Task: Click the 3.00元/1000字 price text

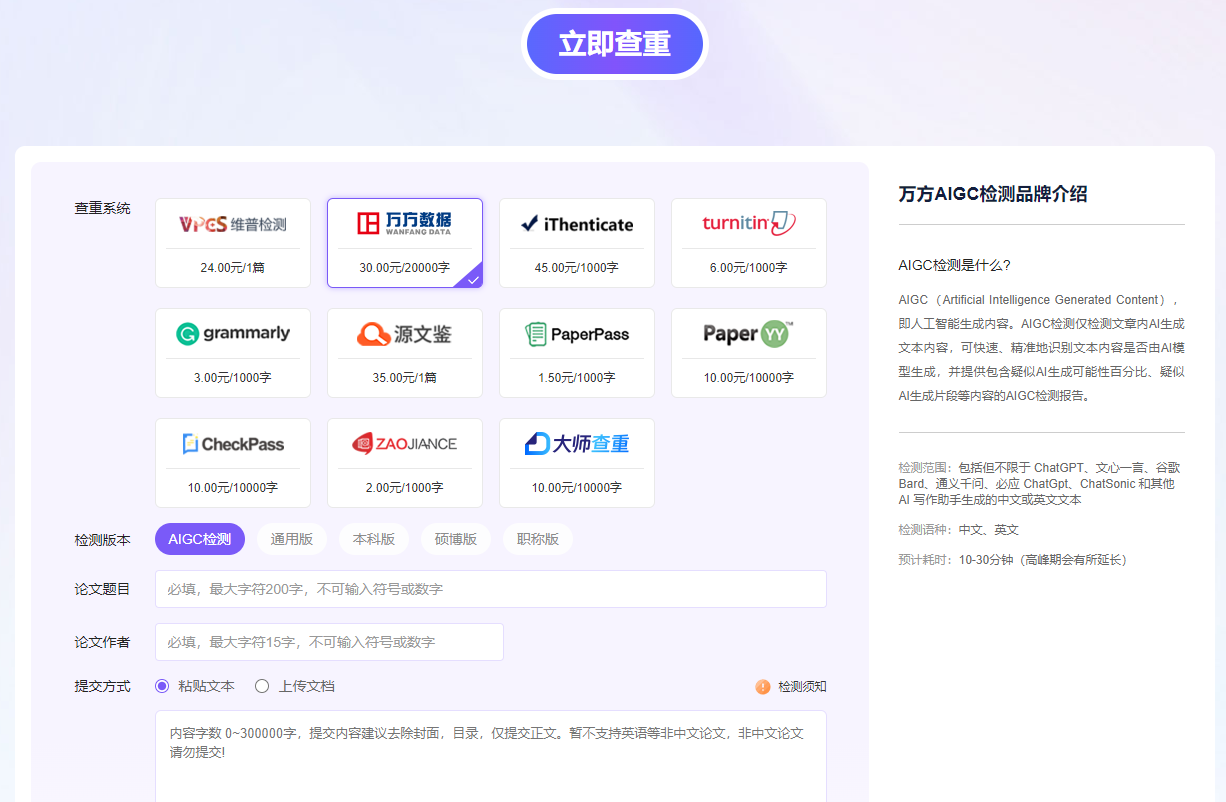Action: click(x=233, y=378)
